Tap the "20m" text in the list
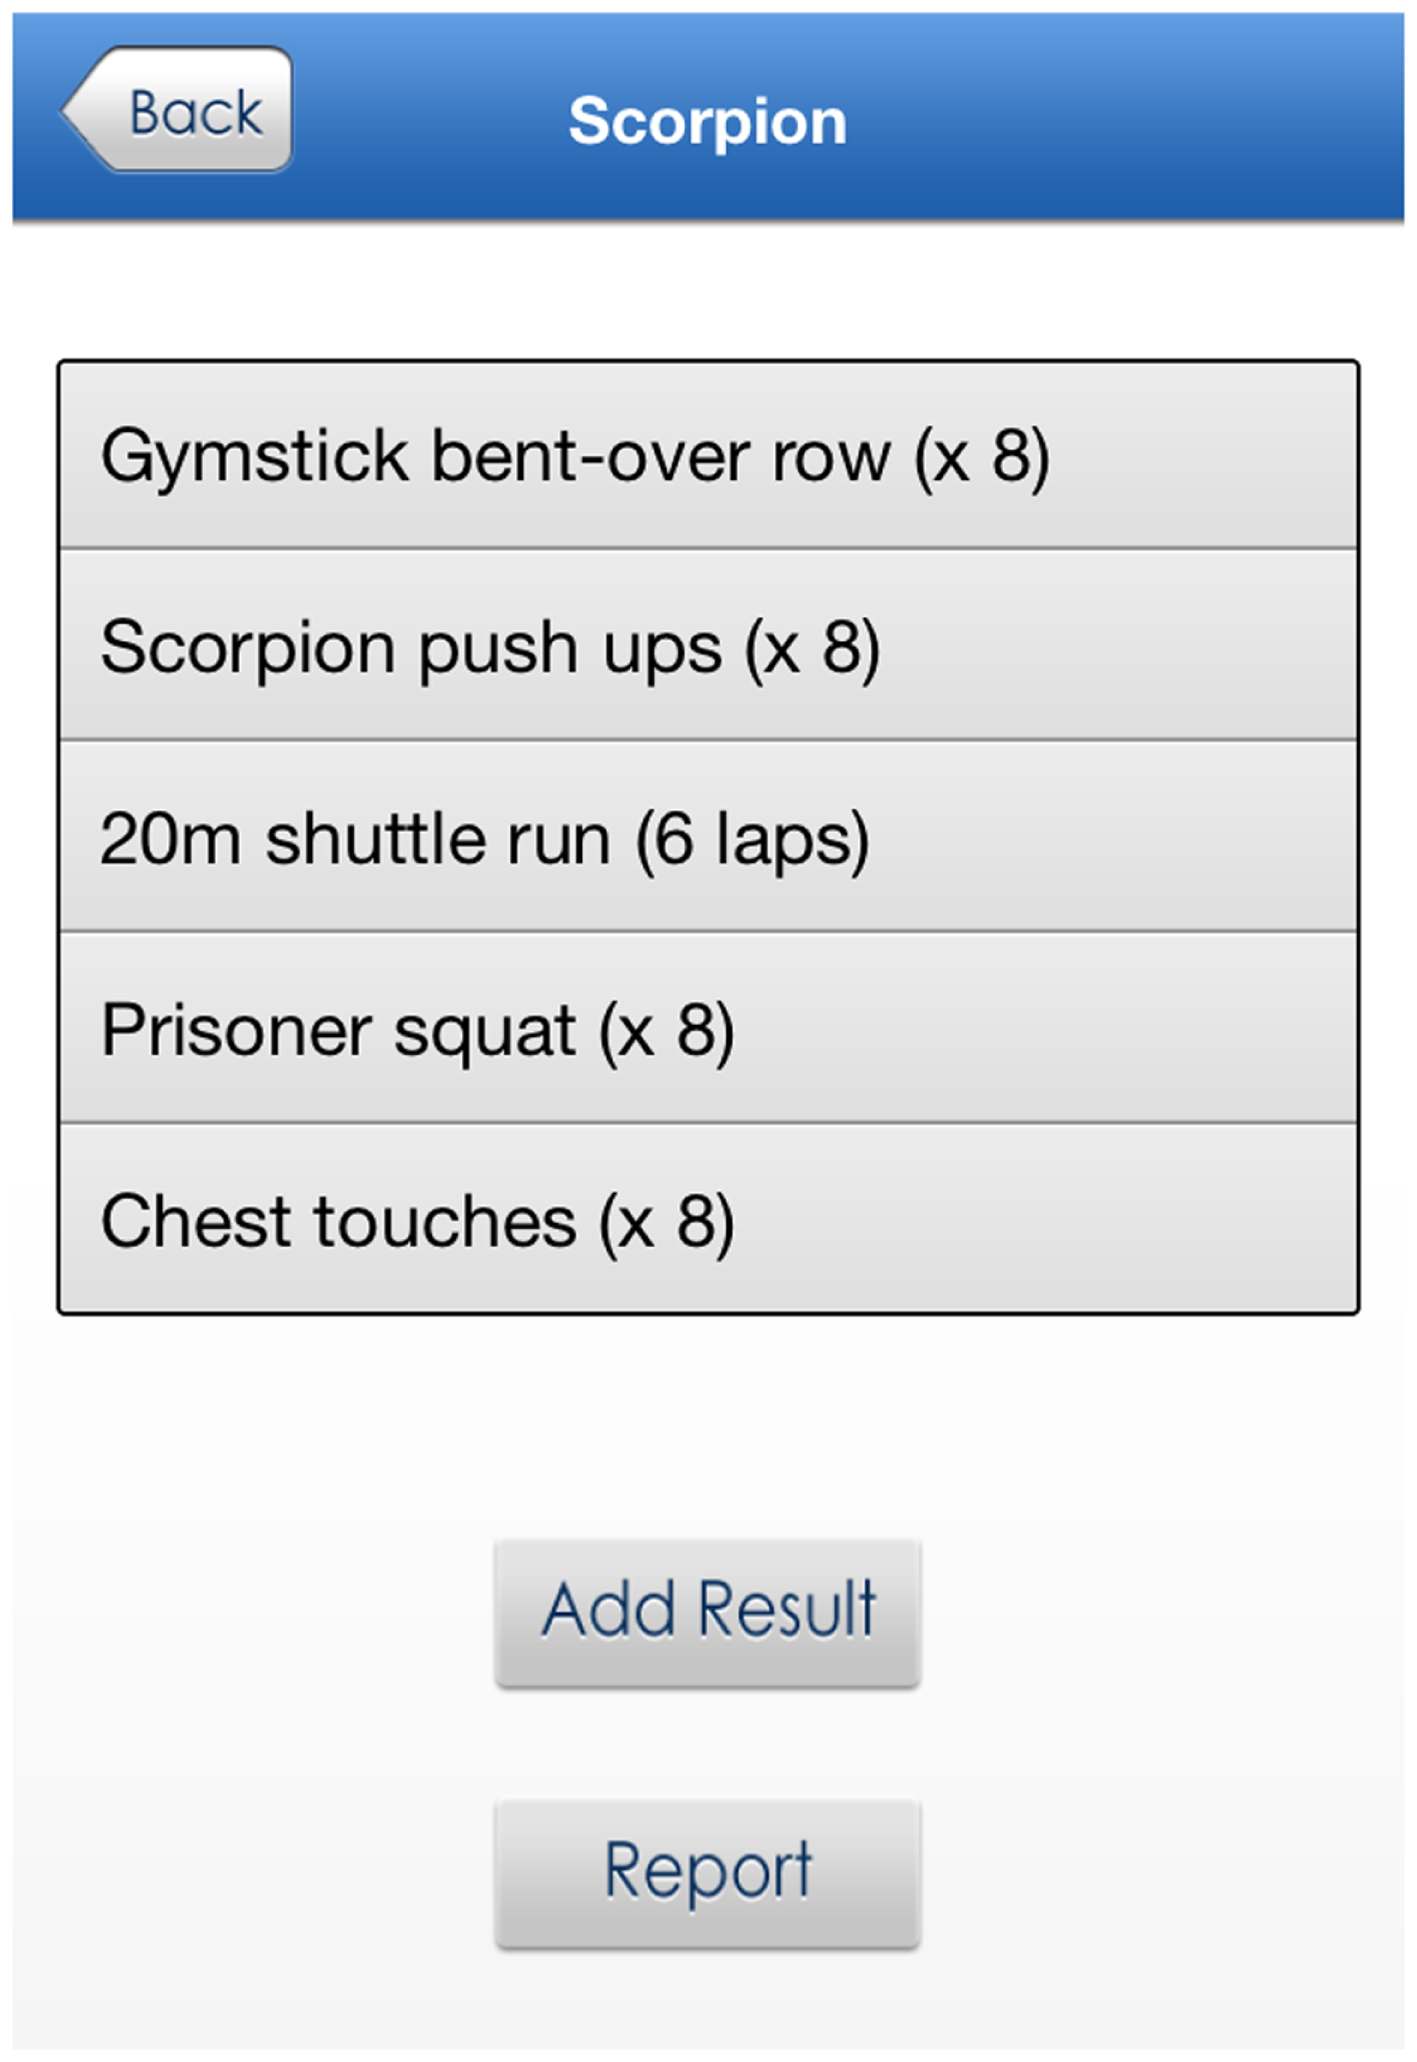 [x=170, y=838]
